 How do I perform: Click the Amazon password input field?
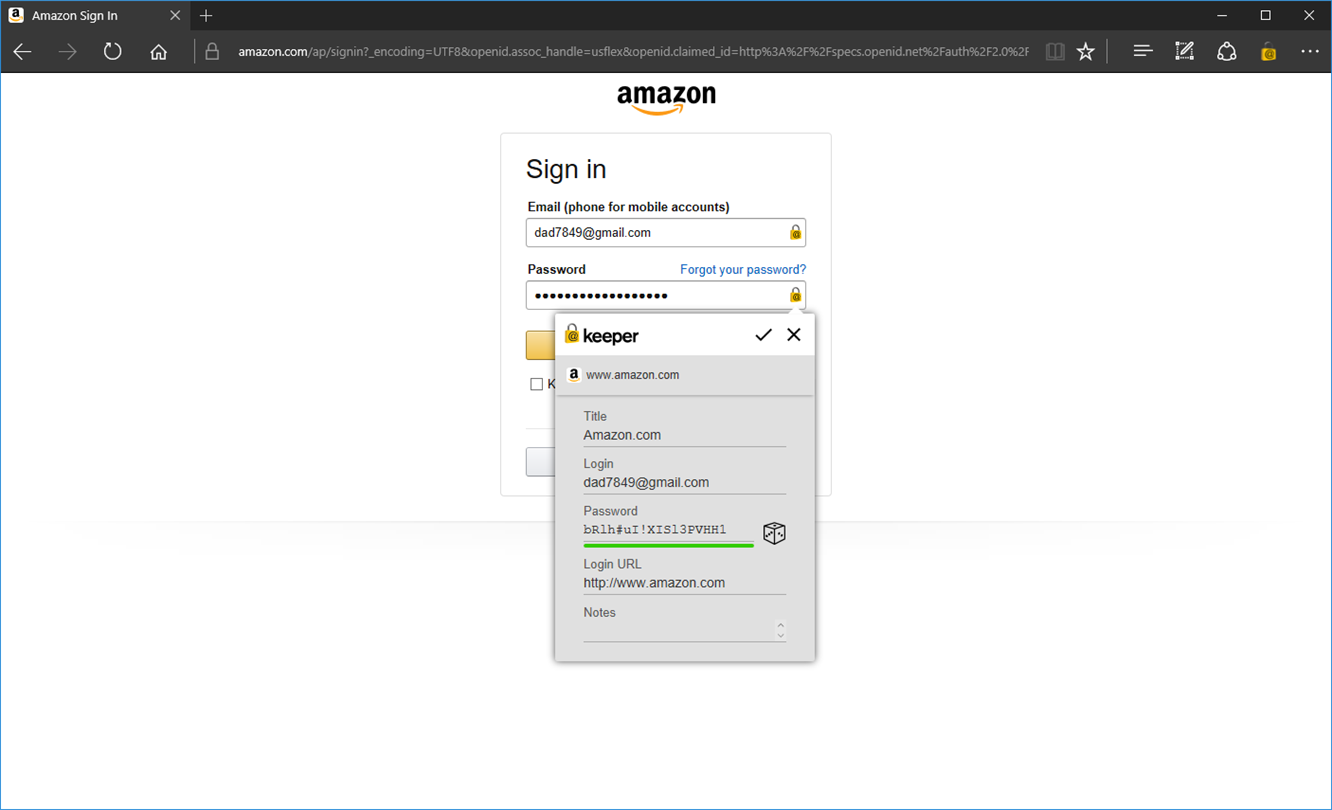[x=666, y=295]
